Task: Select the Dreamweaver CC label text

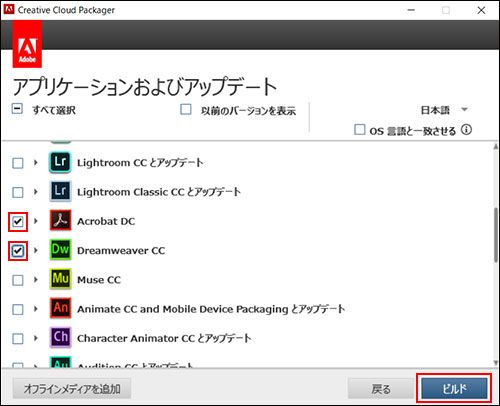Action: (x=121, y=250)
